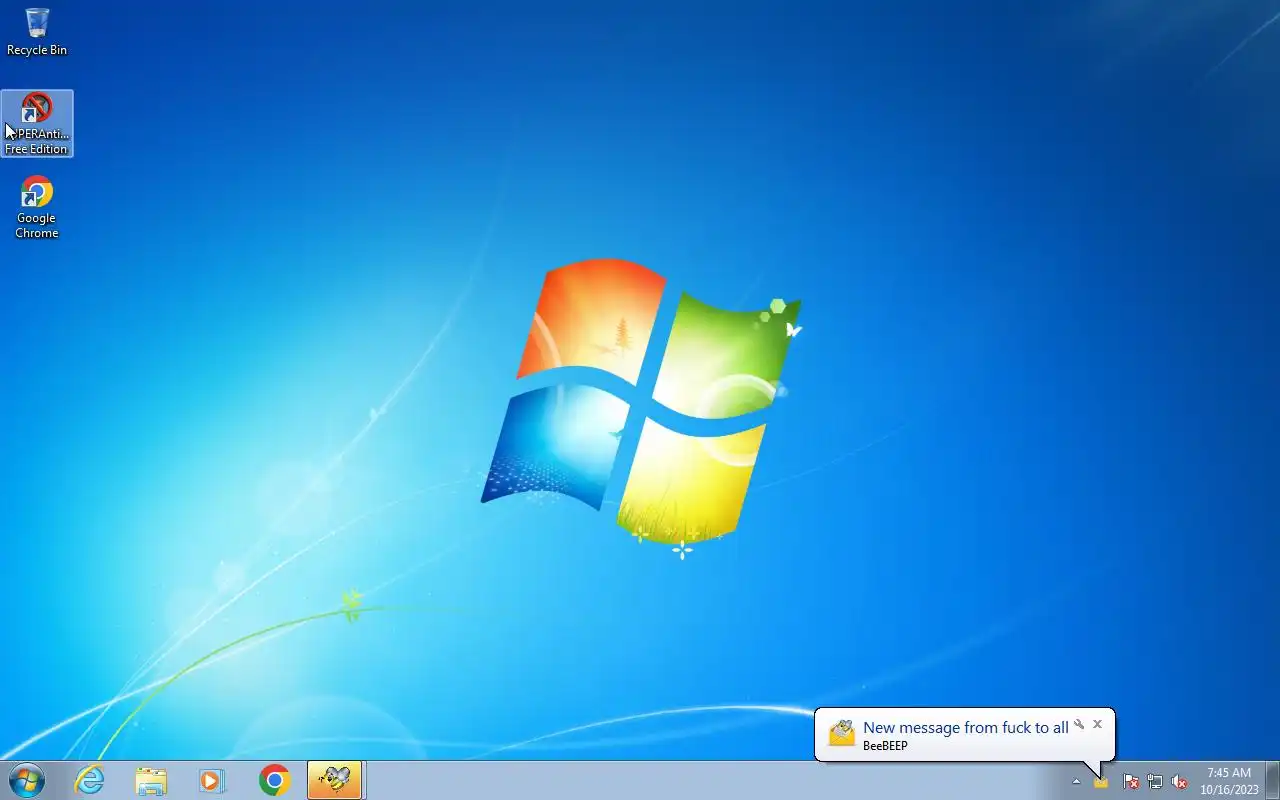Click the muted volume speaker icon
The image size is (1280, 800).
[1179, 781]
